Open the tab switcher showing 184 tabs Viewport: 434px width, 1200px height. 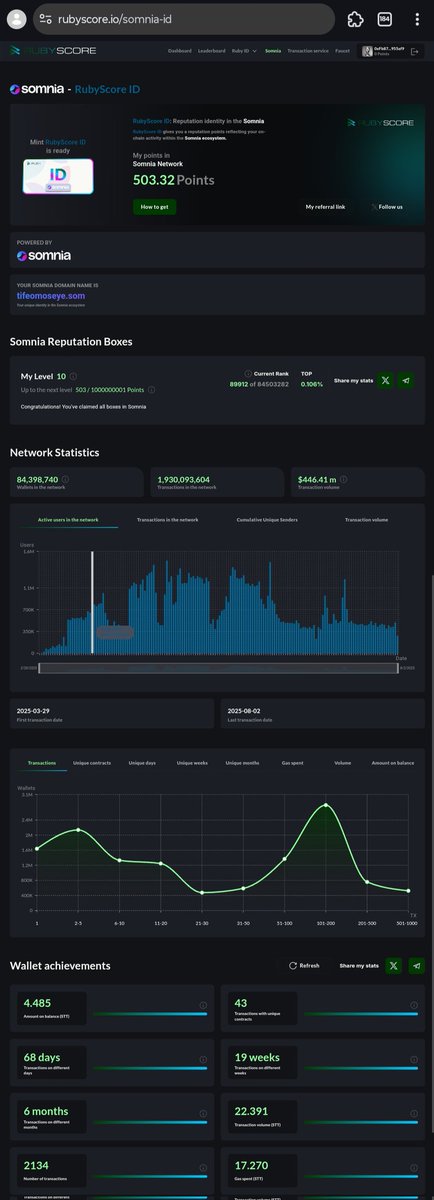[384, 19]
